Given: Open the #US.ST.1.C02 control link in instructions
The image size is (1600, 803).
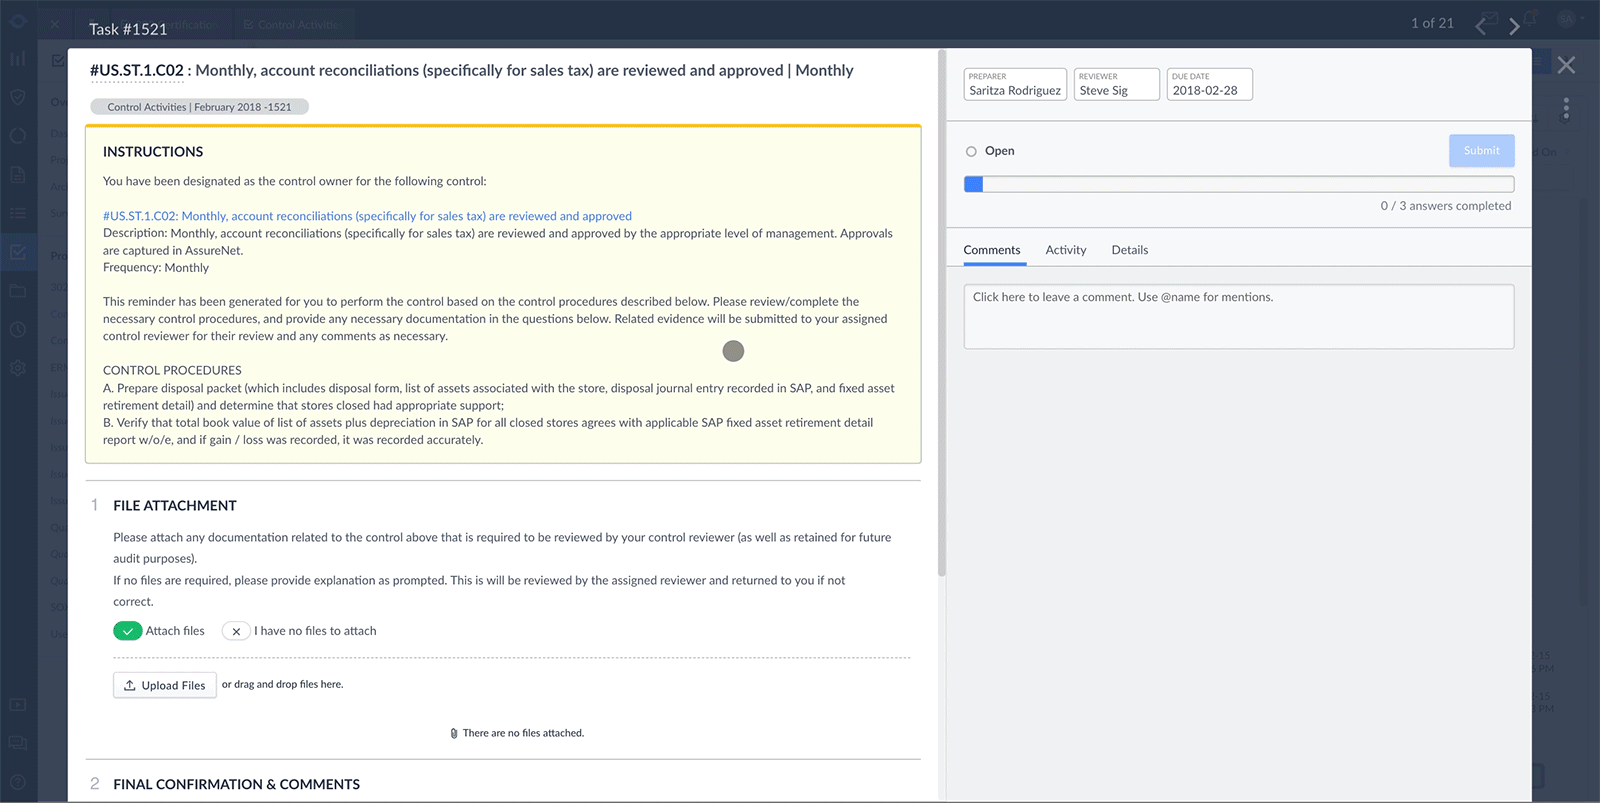Looking at the screenshot, I should [x=367, y=216].
